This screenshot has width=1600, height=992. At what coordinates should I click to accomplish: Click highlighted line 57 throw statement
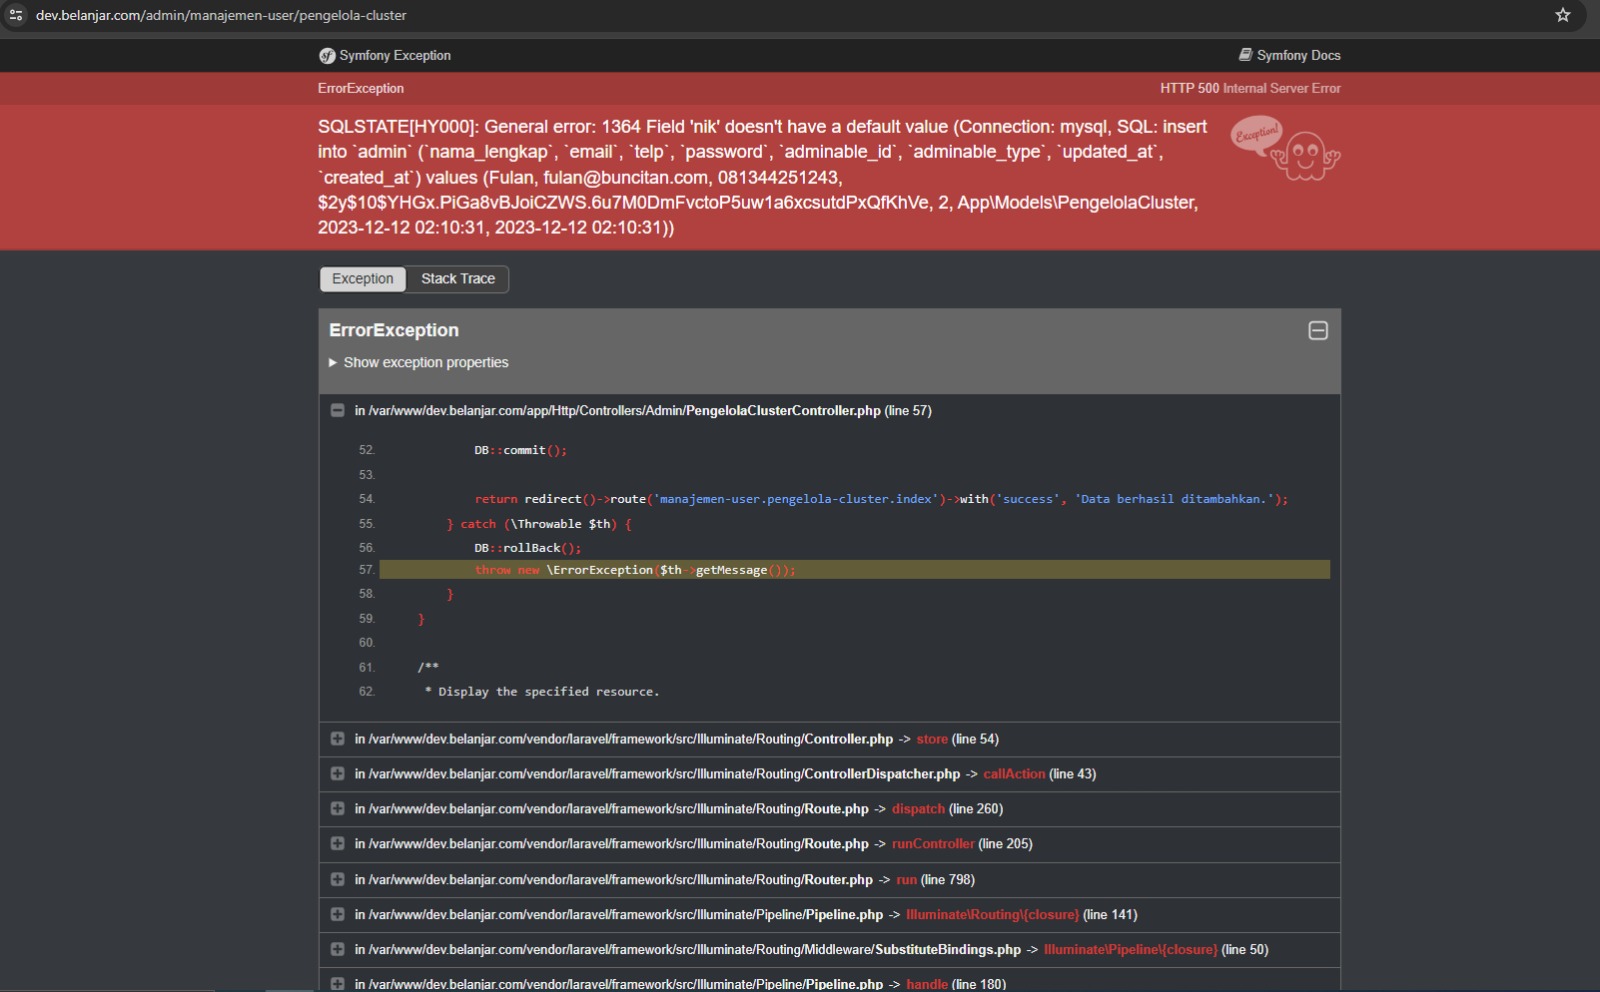coord(635,570)
